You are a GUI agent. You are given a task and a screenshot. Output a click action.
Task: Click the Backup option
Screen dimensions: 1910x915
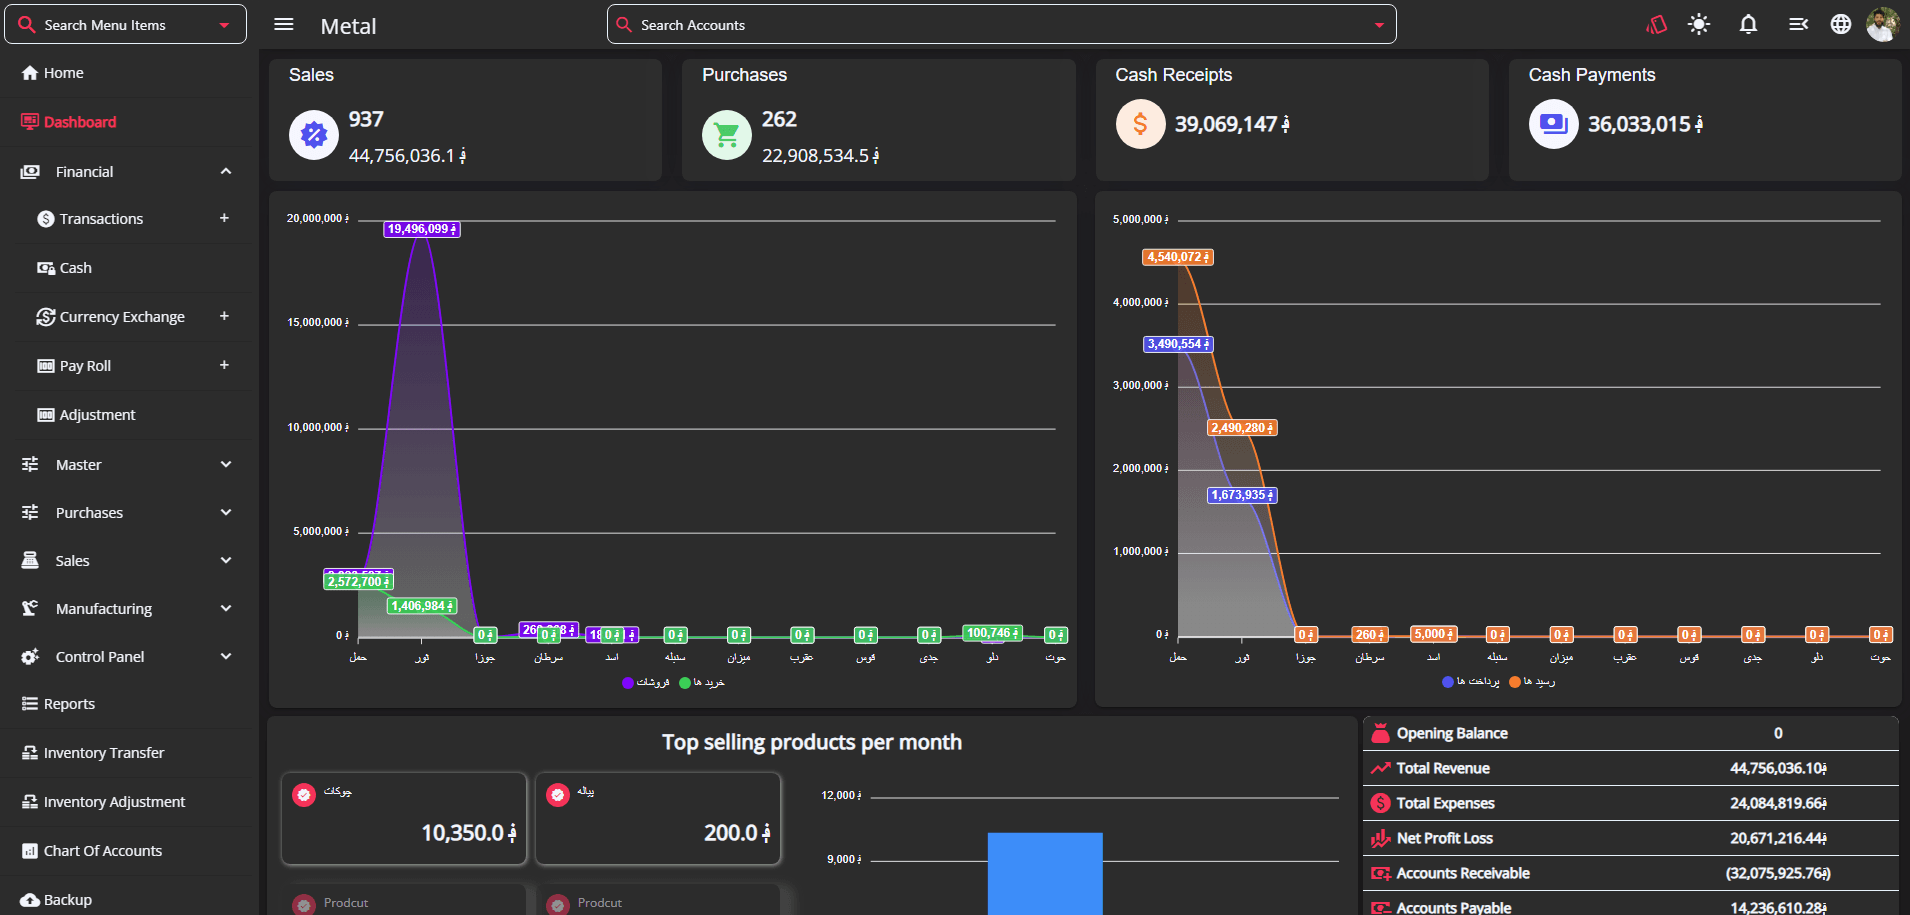(x=66, y=899)
